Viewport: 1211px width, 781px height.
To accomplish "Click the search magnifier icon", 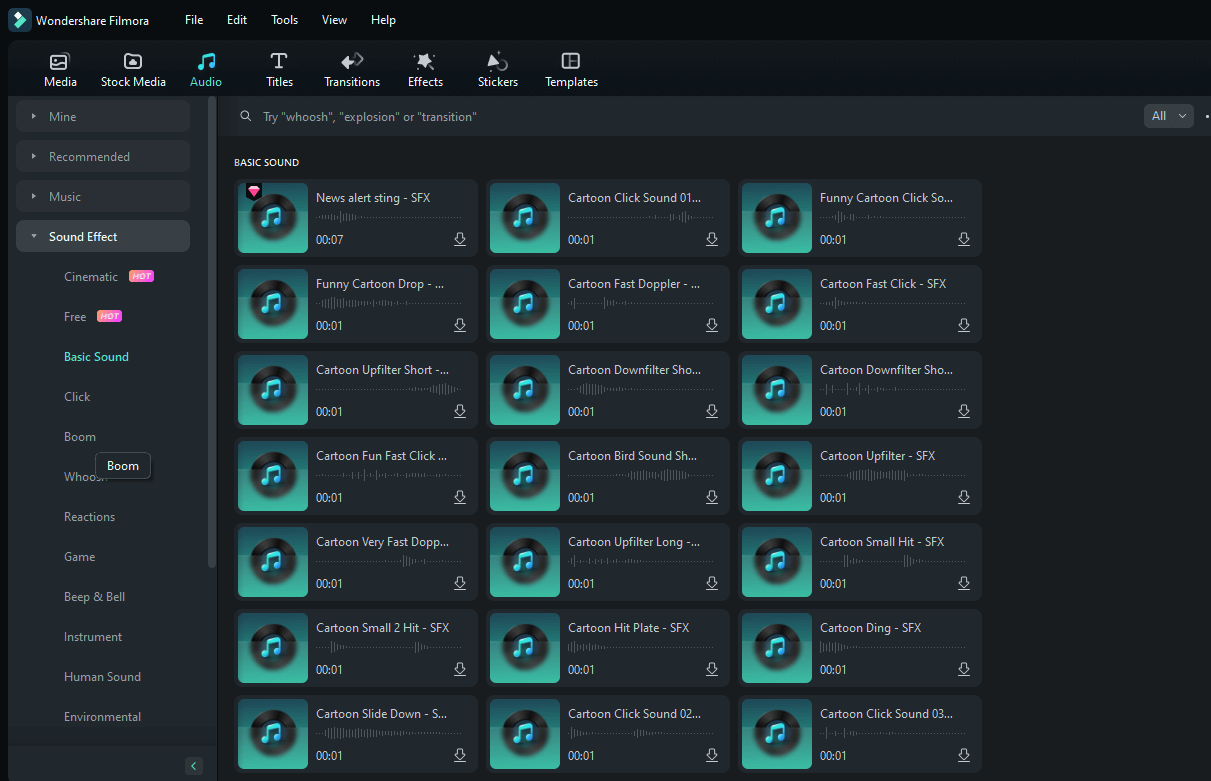I will point(245,115).
